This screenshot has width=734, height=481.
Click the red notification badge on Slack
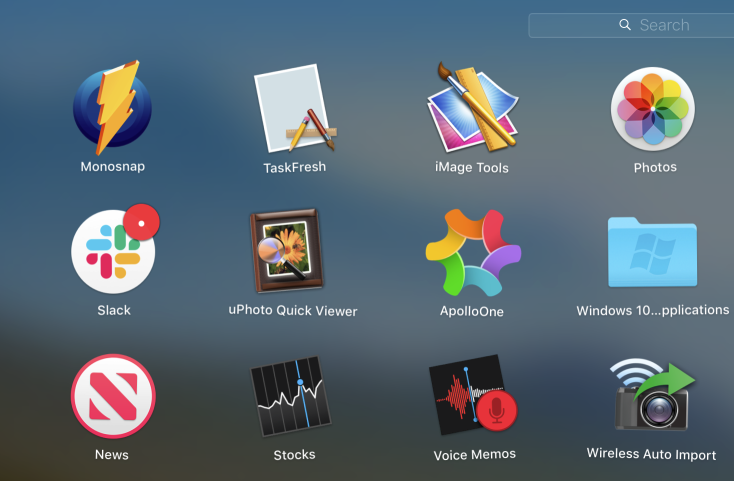tap(142, 221)
